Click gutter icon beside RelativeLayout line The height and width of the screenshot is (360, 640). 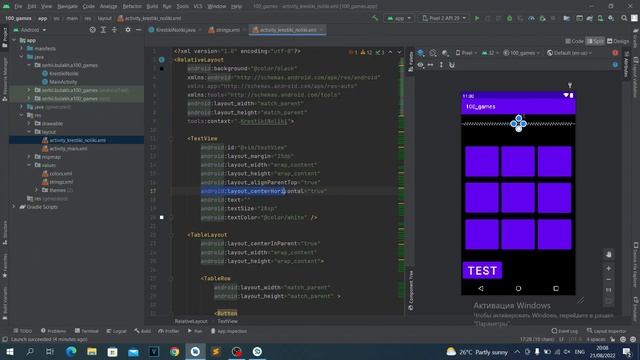pyautogui.click(x=162, y=60)
